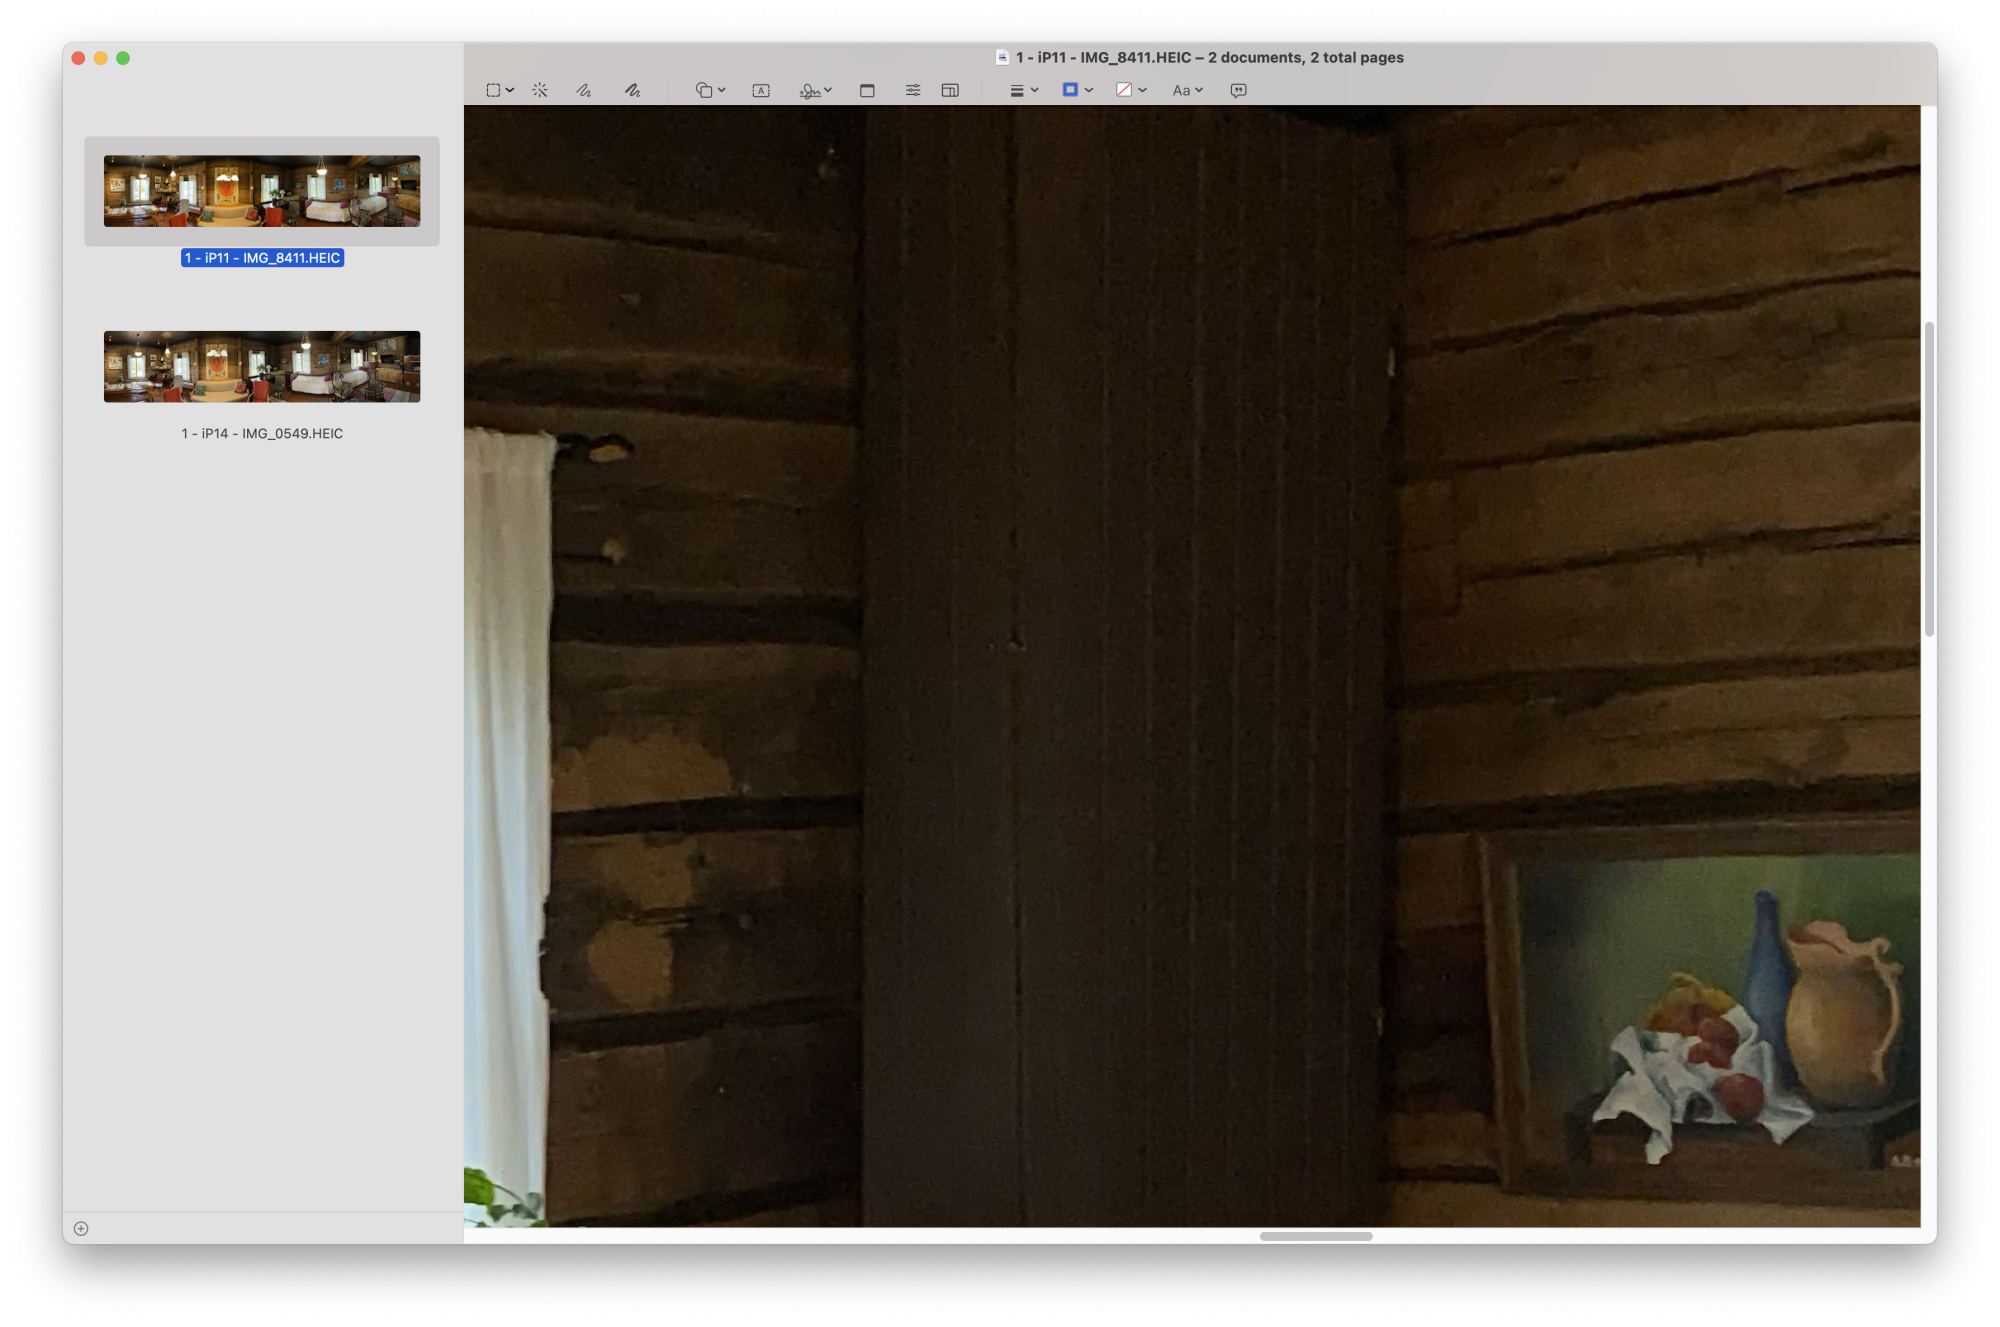Click the plus button at sidebar bottom

click(81, 1228)
